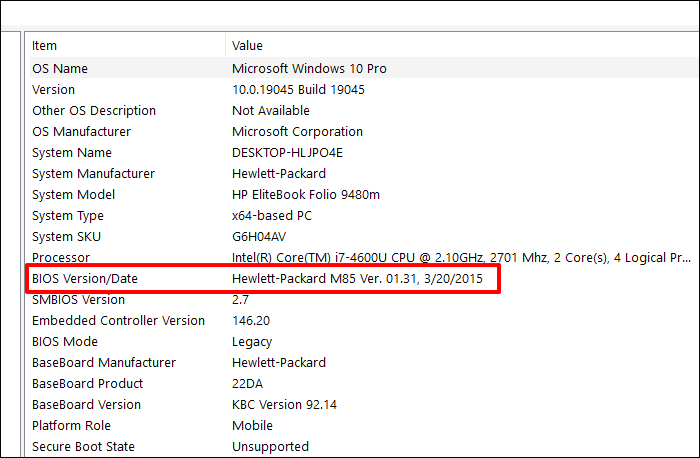The image size is (700, 458).
Task: Select the BaseBoard Product row
Action: pos(88,384)
